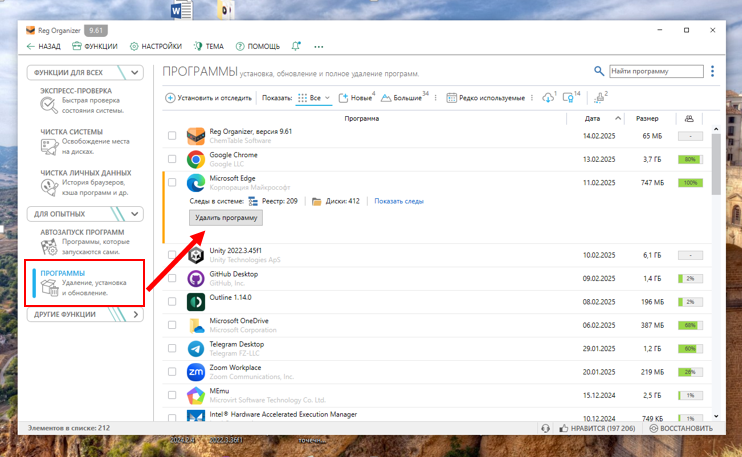Show Новые programs filter
The image size is (742, 457).
[x=356, y=98]
